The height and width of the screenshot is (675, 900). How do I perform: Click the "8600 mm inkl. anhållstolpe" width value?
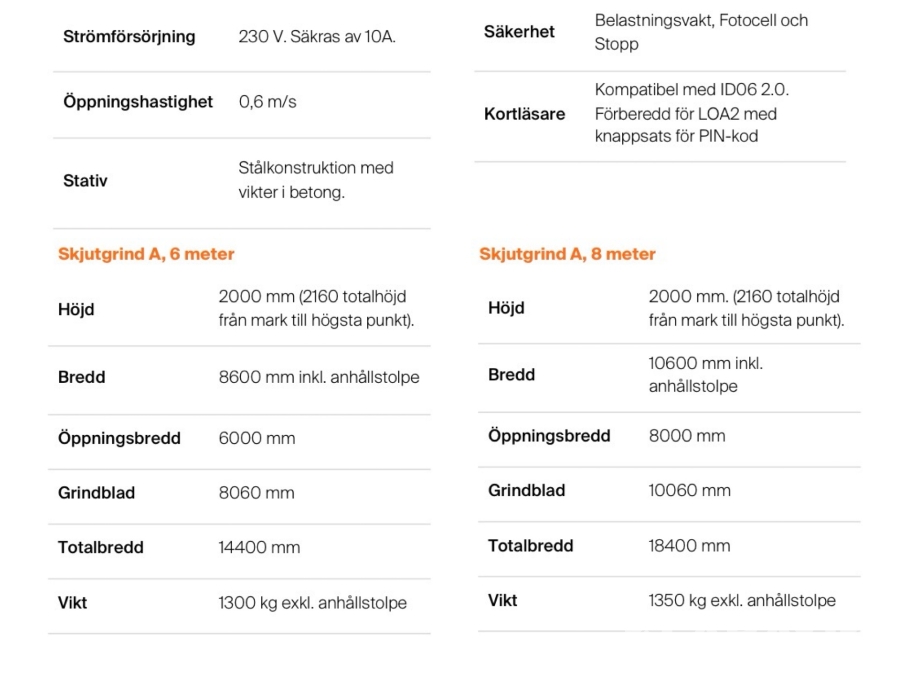coord(319,377)
